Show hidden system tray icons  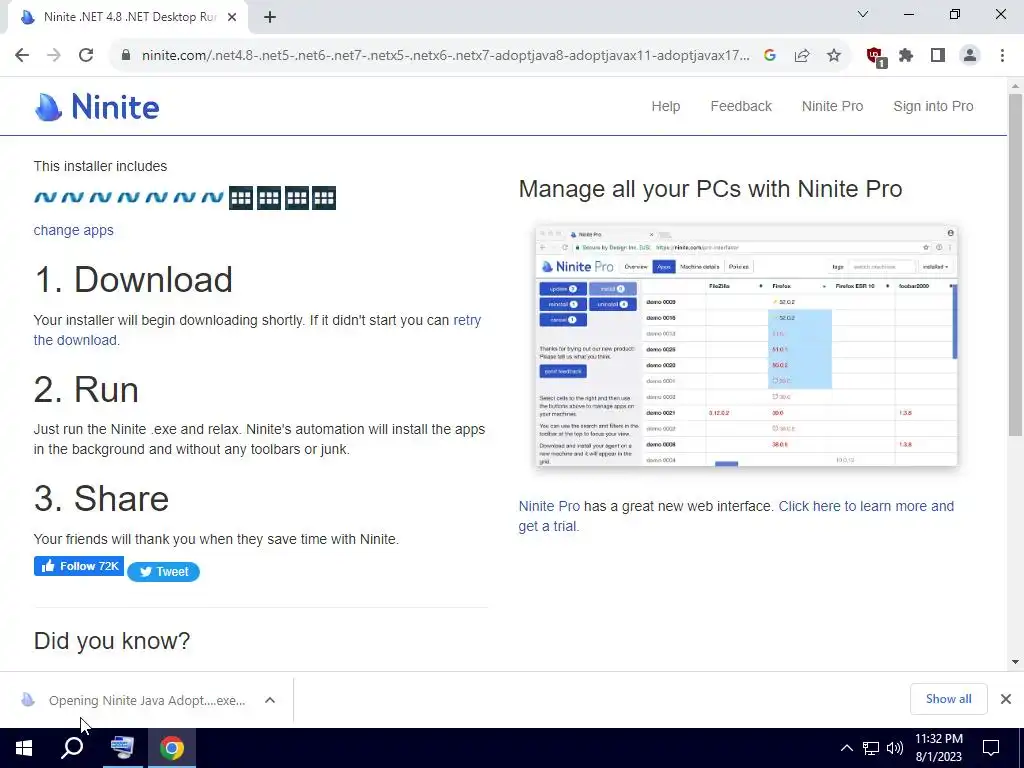846,748
